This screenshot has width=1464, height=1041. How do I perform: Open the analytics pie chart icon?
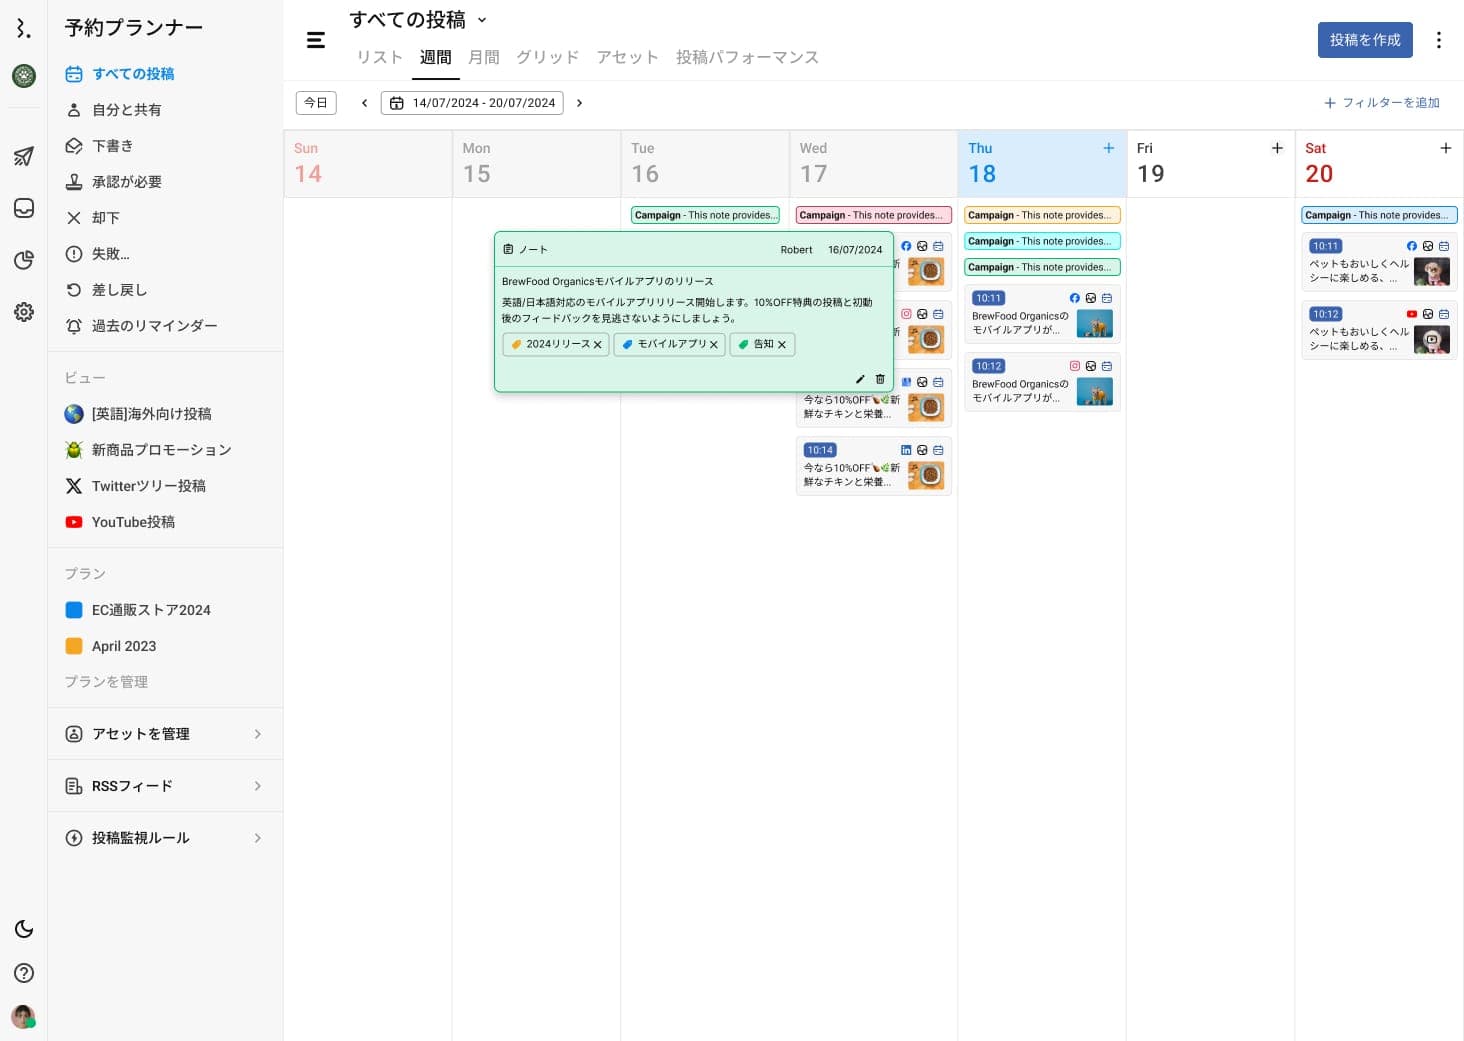[24, 260]
